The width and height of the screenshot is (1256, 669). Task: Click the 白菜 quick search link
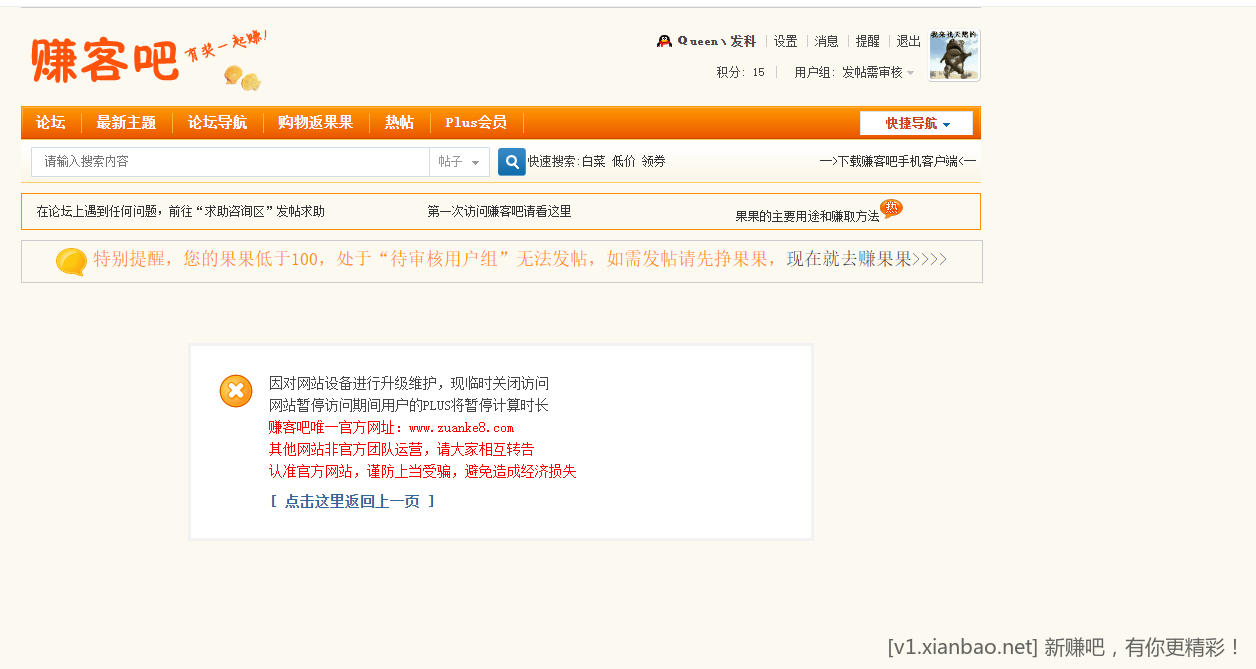tap(593, 161)
